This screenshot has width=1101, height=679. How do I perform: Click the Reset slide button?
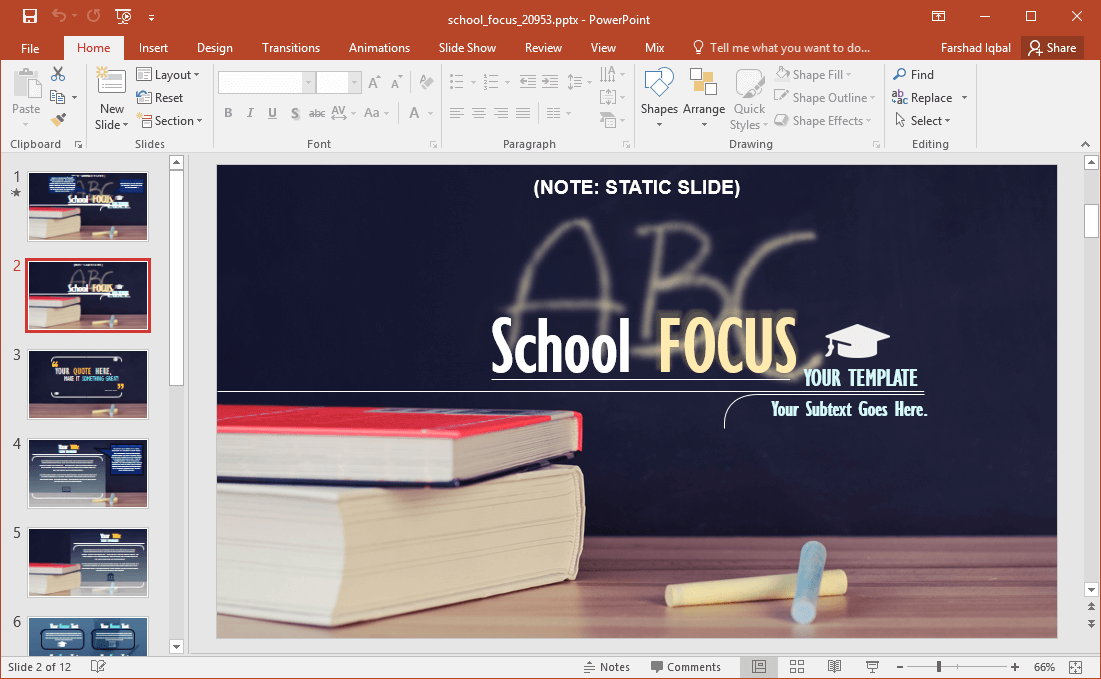160,98
